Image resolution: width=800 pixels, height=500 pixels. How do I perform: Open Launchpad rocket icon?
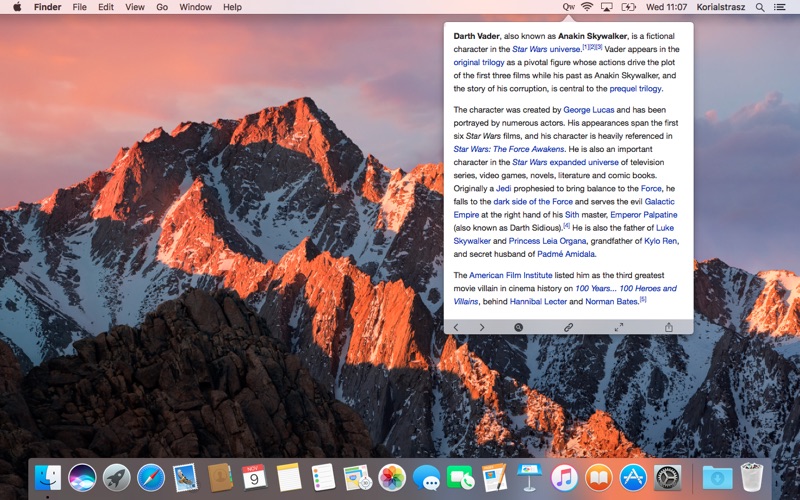pyautogui.click(x=116, y=478)
